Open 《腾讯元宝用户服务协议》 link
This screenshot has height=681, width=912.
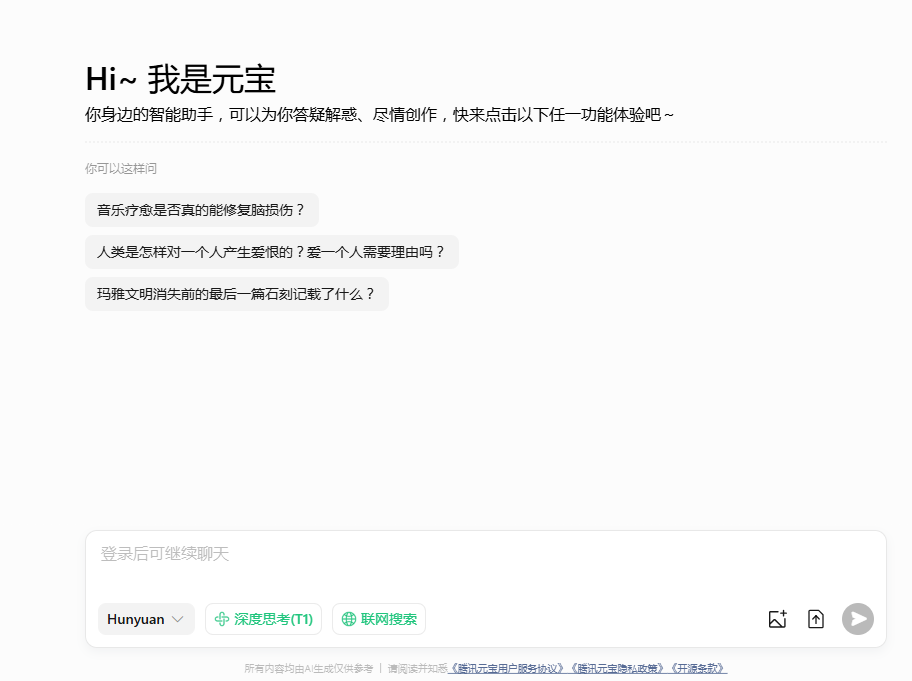[507, 669]
